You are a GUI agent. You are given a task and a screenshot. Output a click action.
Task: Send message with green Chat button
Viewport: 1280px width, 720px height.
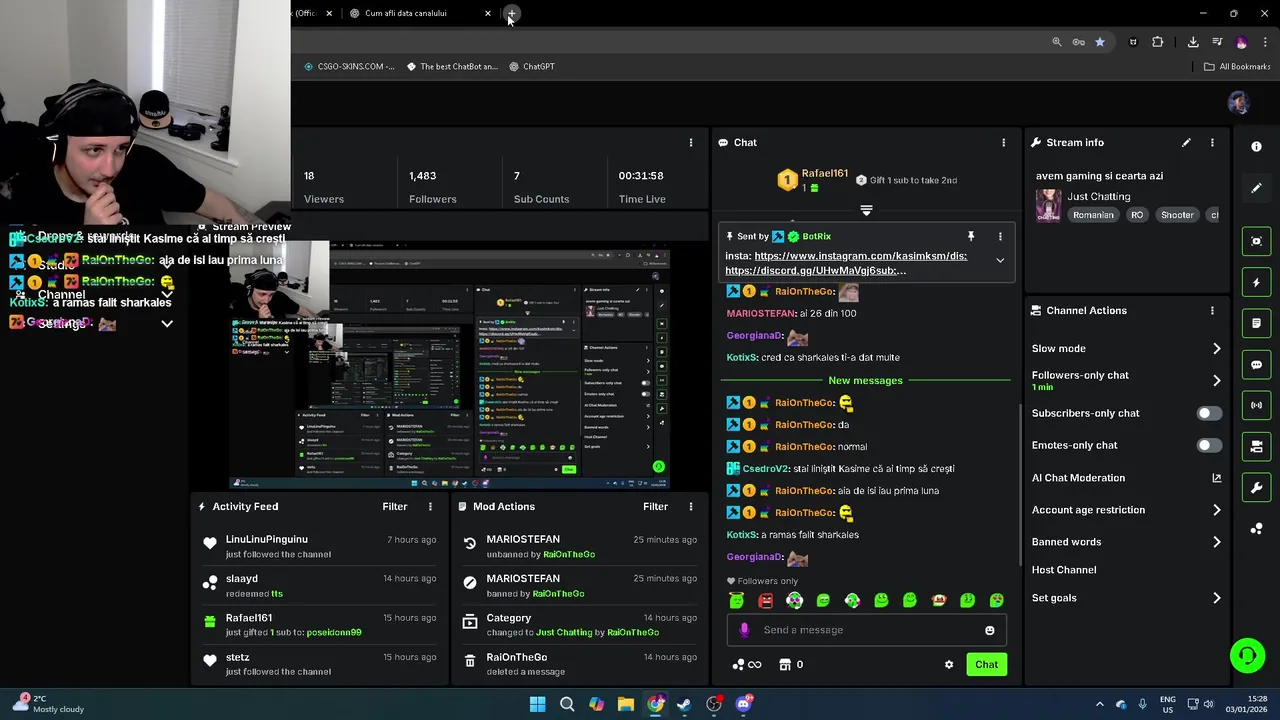(x=986, y=665)
